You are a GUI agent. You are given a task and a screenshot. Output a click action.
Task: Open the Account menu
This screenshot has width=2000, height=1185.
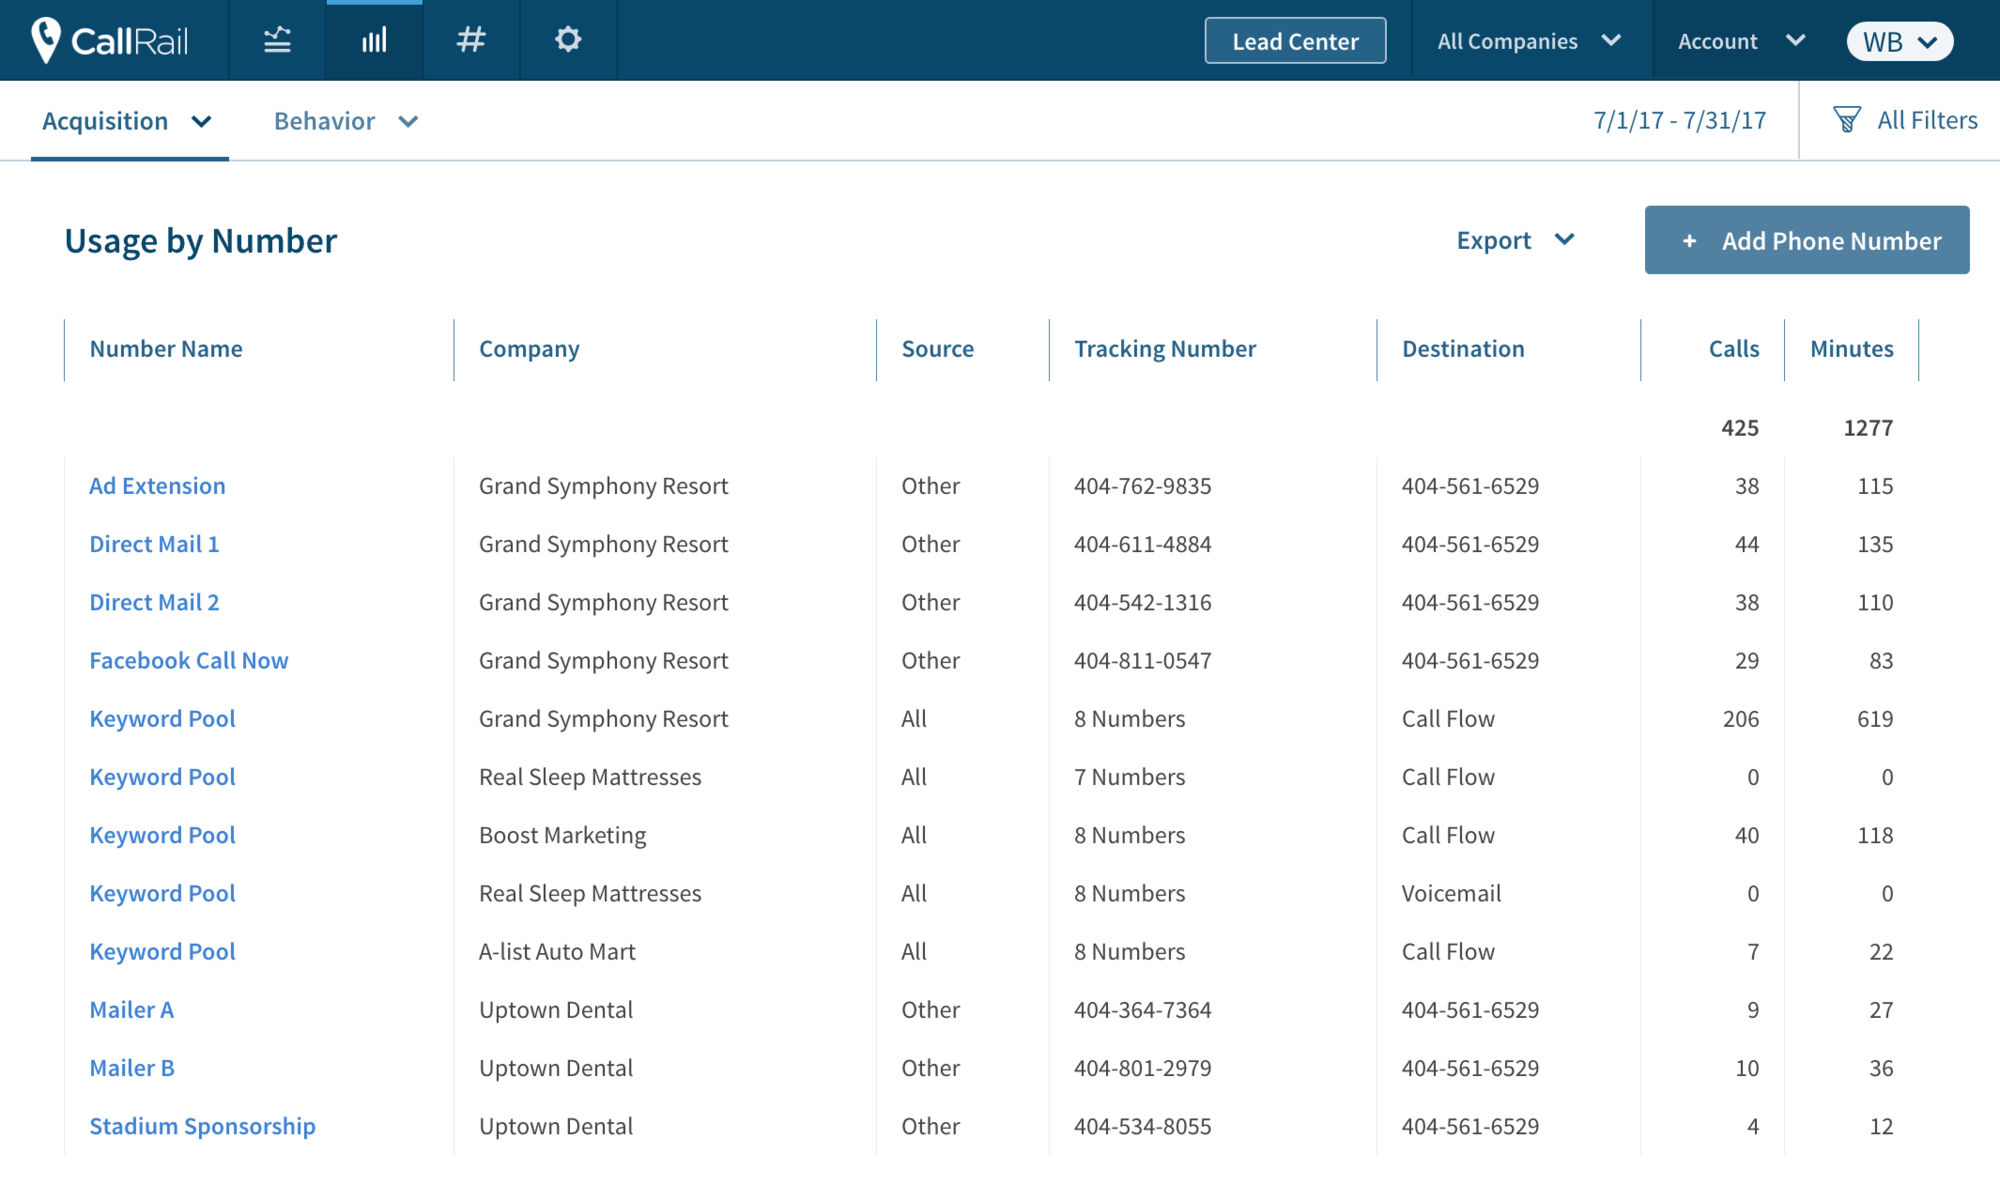point(1738,41)
